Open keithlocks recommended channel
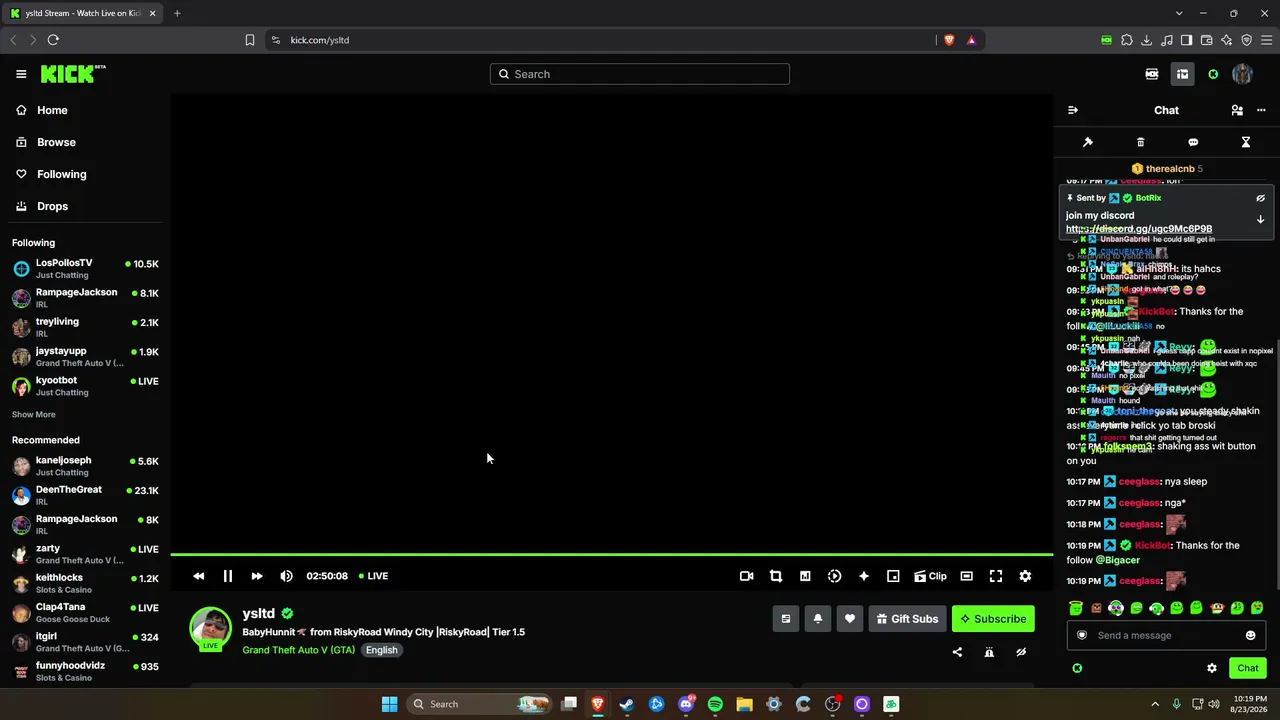Image resolution: width=1280 pixels, height=720 pixels. click(85, 583)
